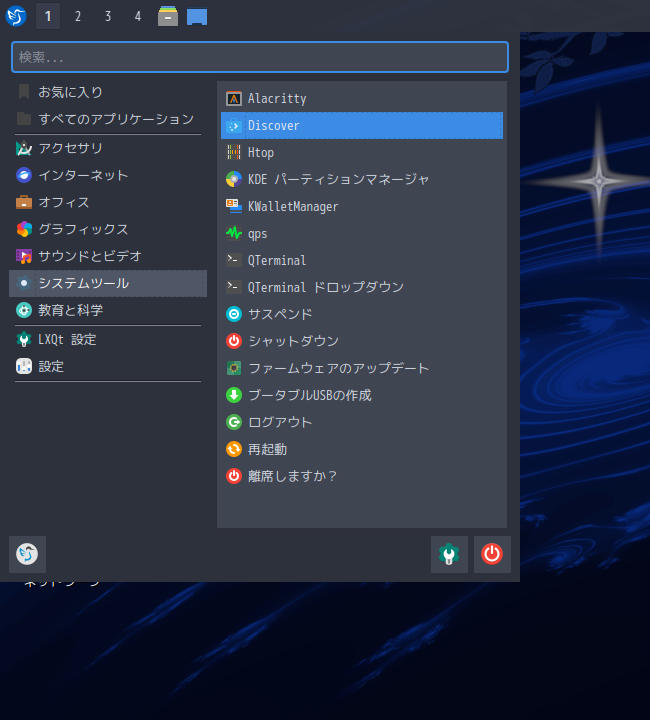
Task: Launch Discover by its highlighted name
Action: [x=274, y=125]
